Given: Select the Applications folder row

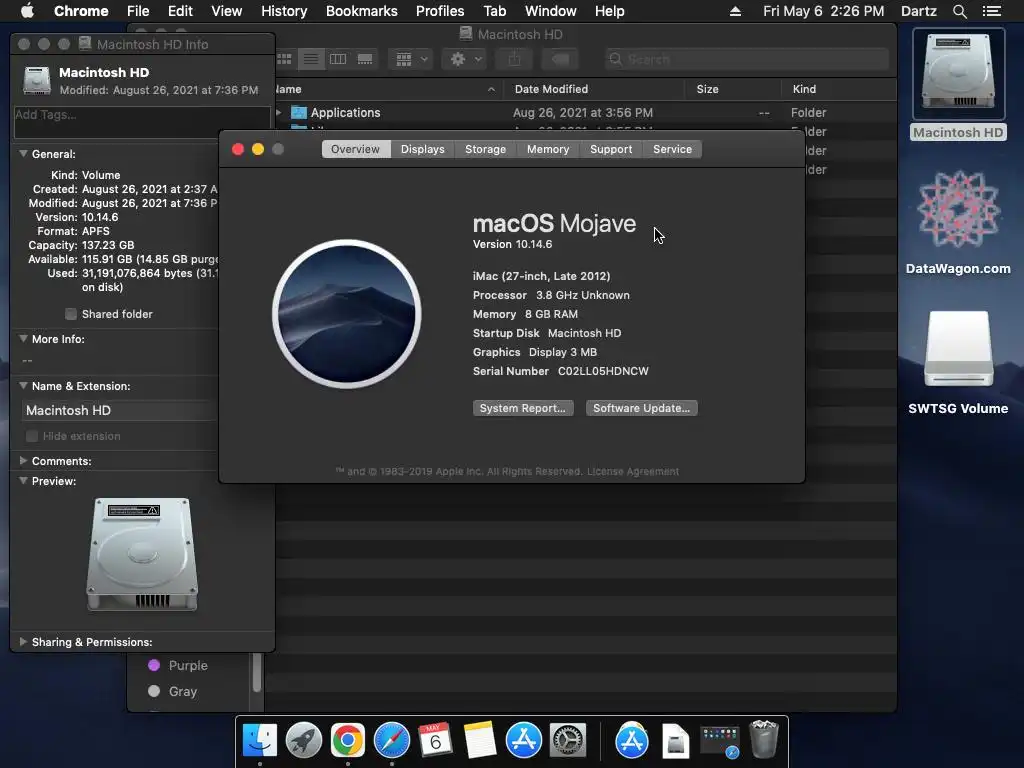Looking at the screenshot, I should 584,112.
